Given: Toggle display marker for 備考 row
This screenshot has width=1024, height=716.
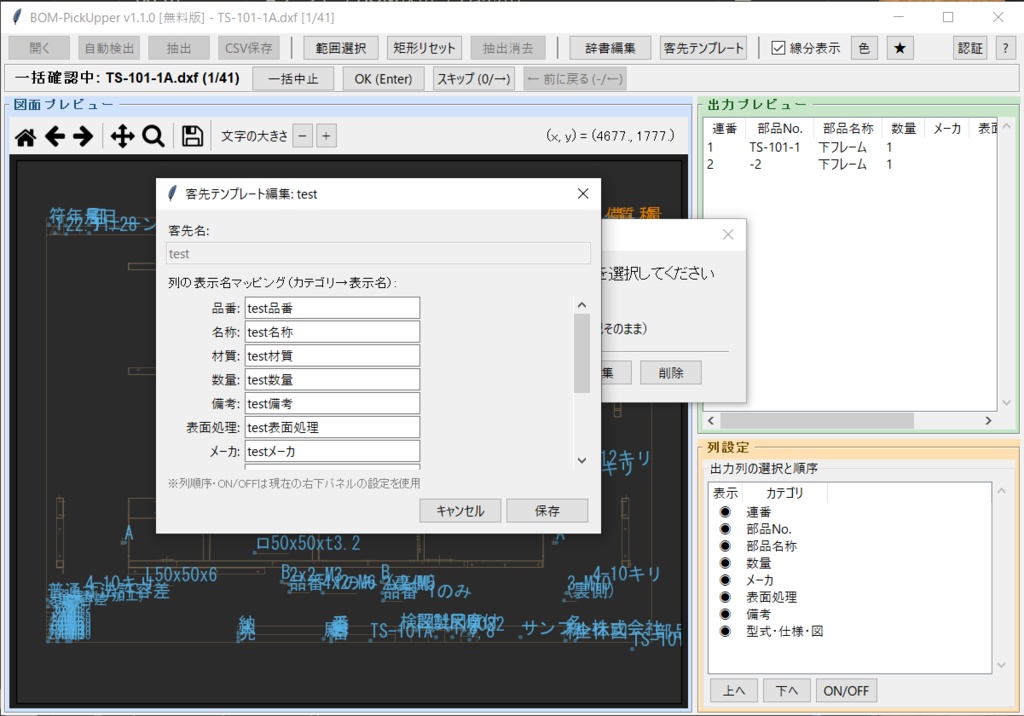Looking at the screenshot, I should point(725,614).
